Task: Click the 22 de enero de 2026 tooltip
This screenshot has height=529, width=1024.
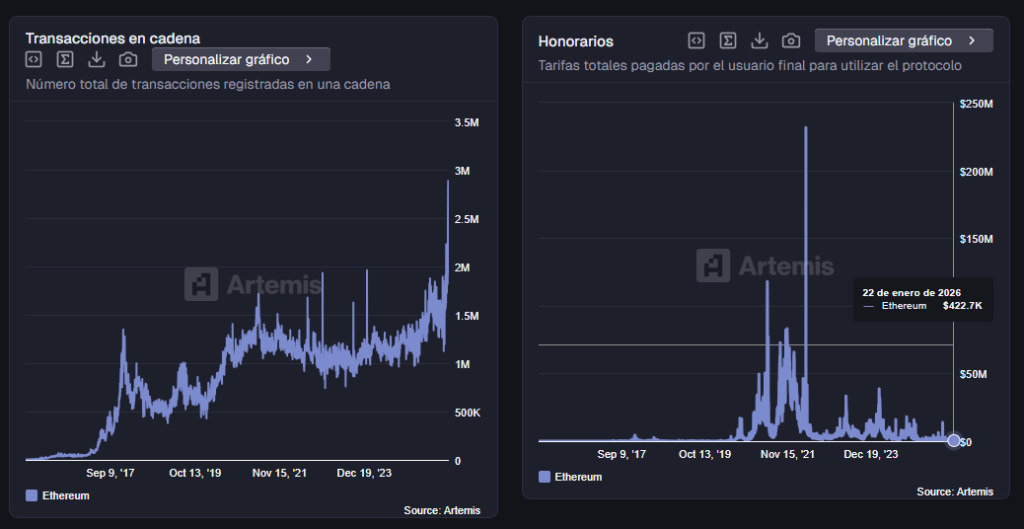Action: (x=921, y=299)
